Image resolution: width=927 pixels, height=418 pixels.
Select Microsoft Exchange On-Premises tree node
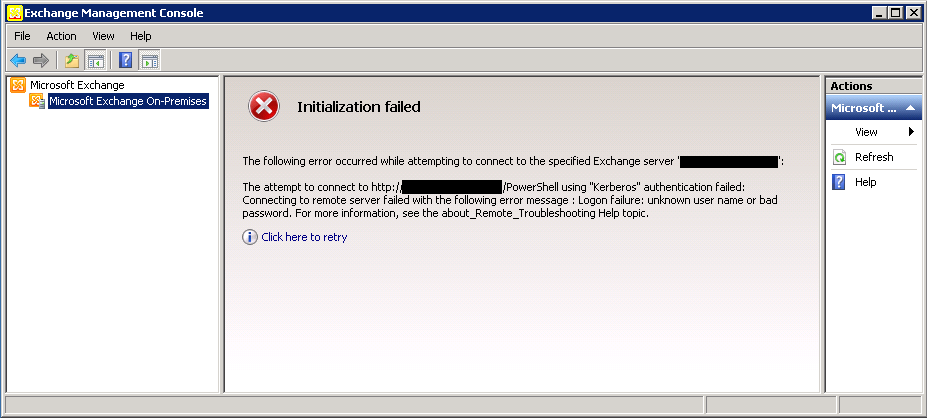click(x=127, y=101)
